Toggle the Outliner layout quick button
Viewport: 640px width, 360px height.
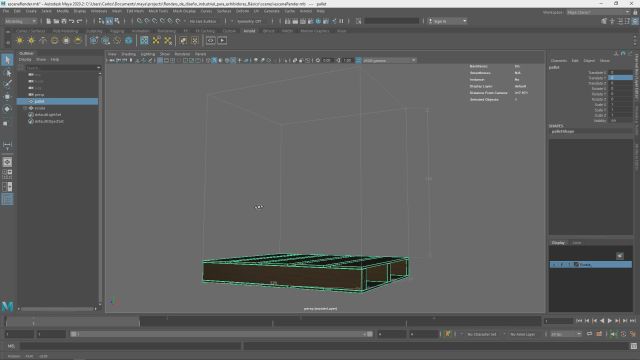[x=7, y=199]
